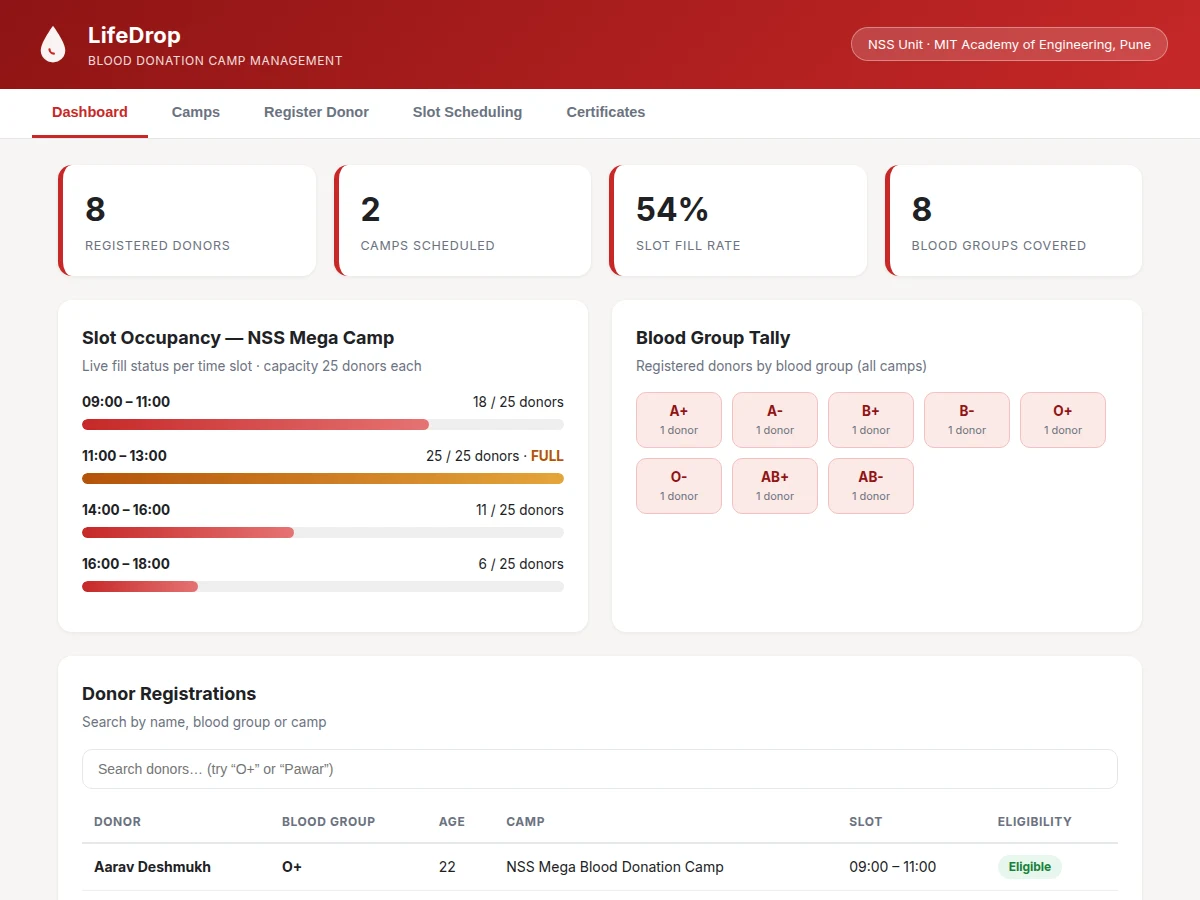Click the SLOT column header
Image resolution: width=1200 pixels, height=900 pixels.
tap(866, 822)
